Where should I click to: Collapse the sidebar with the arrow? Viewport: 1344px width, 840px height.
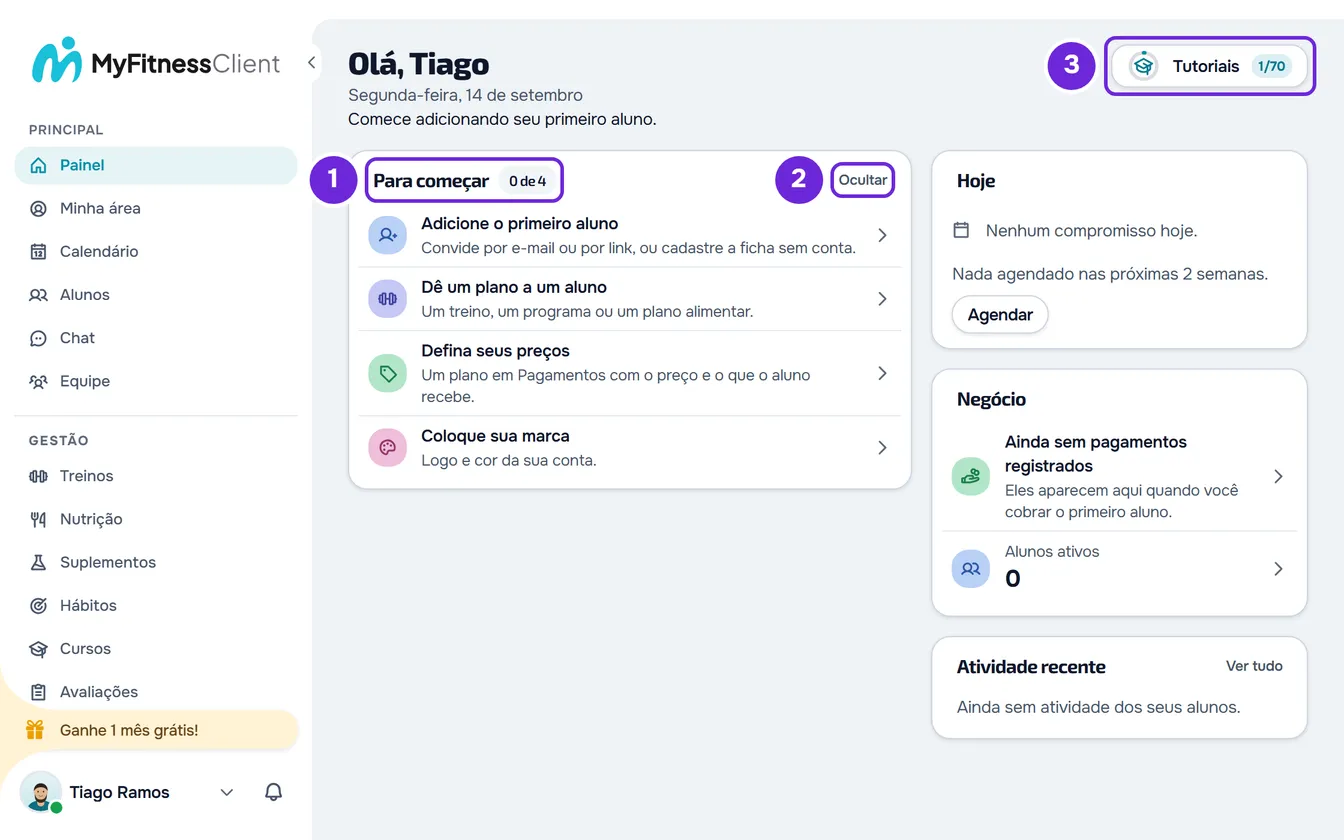pos(311,62)
